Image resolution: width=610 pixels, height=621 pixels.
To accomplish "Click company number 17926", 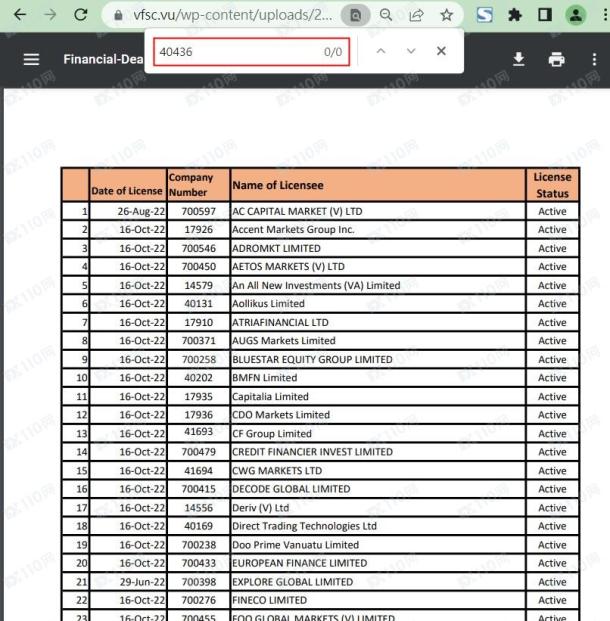I will (198, 230).
